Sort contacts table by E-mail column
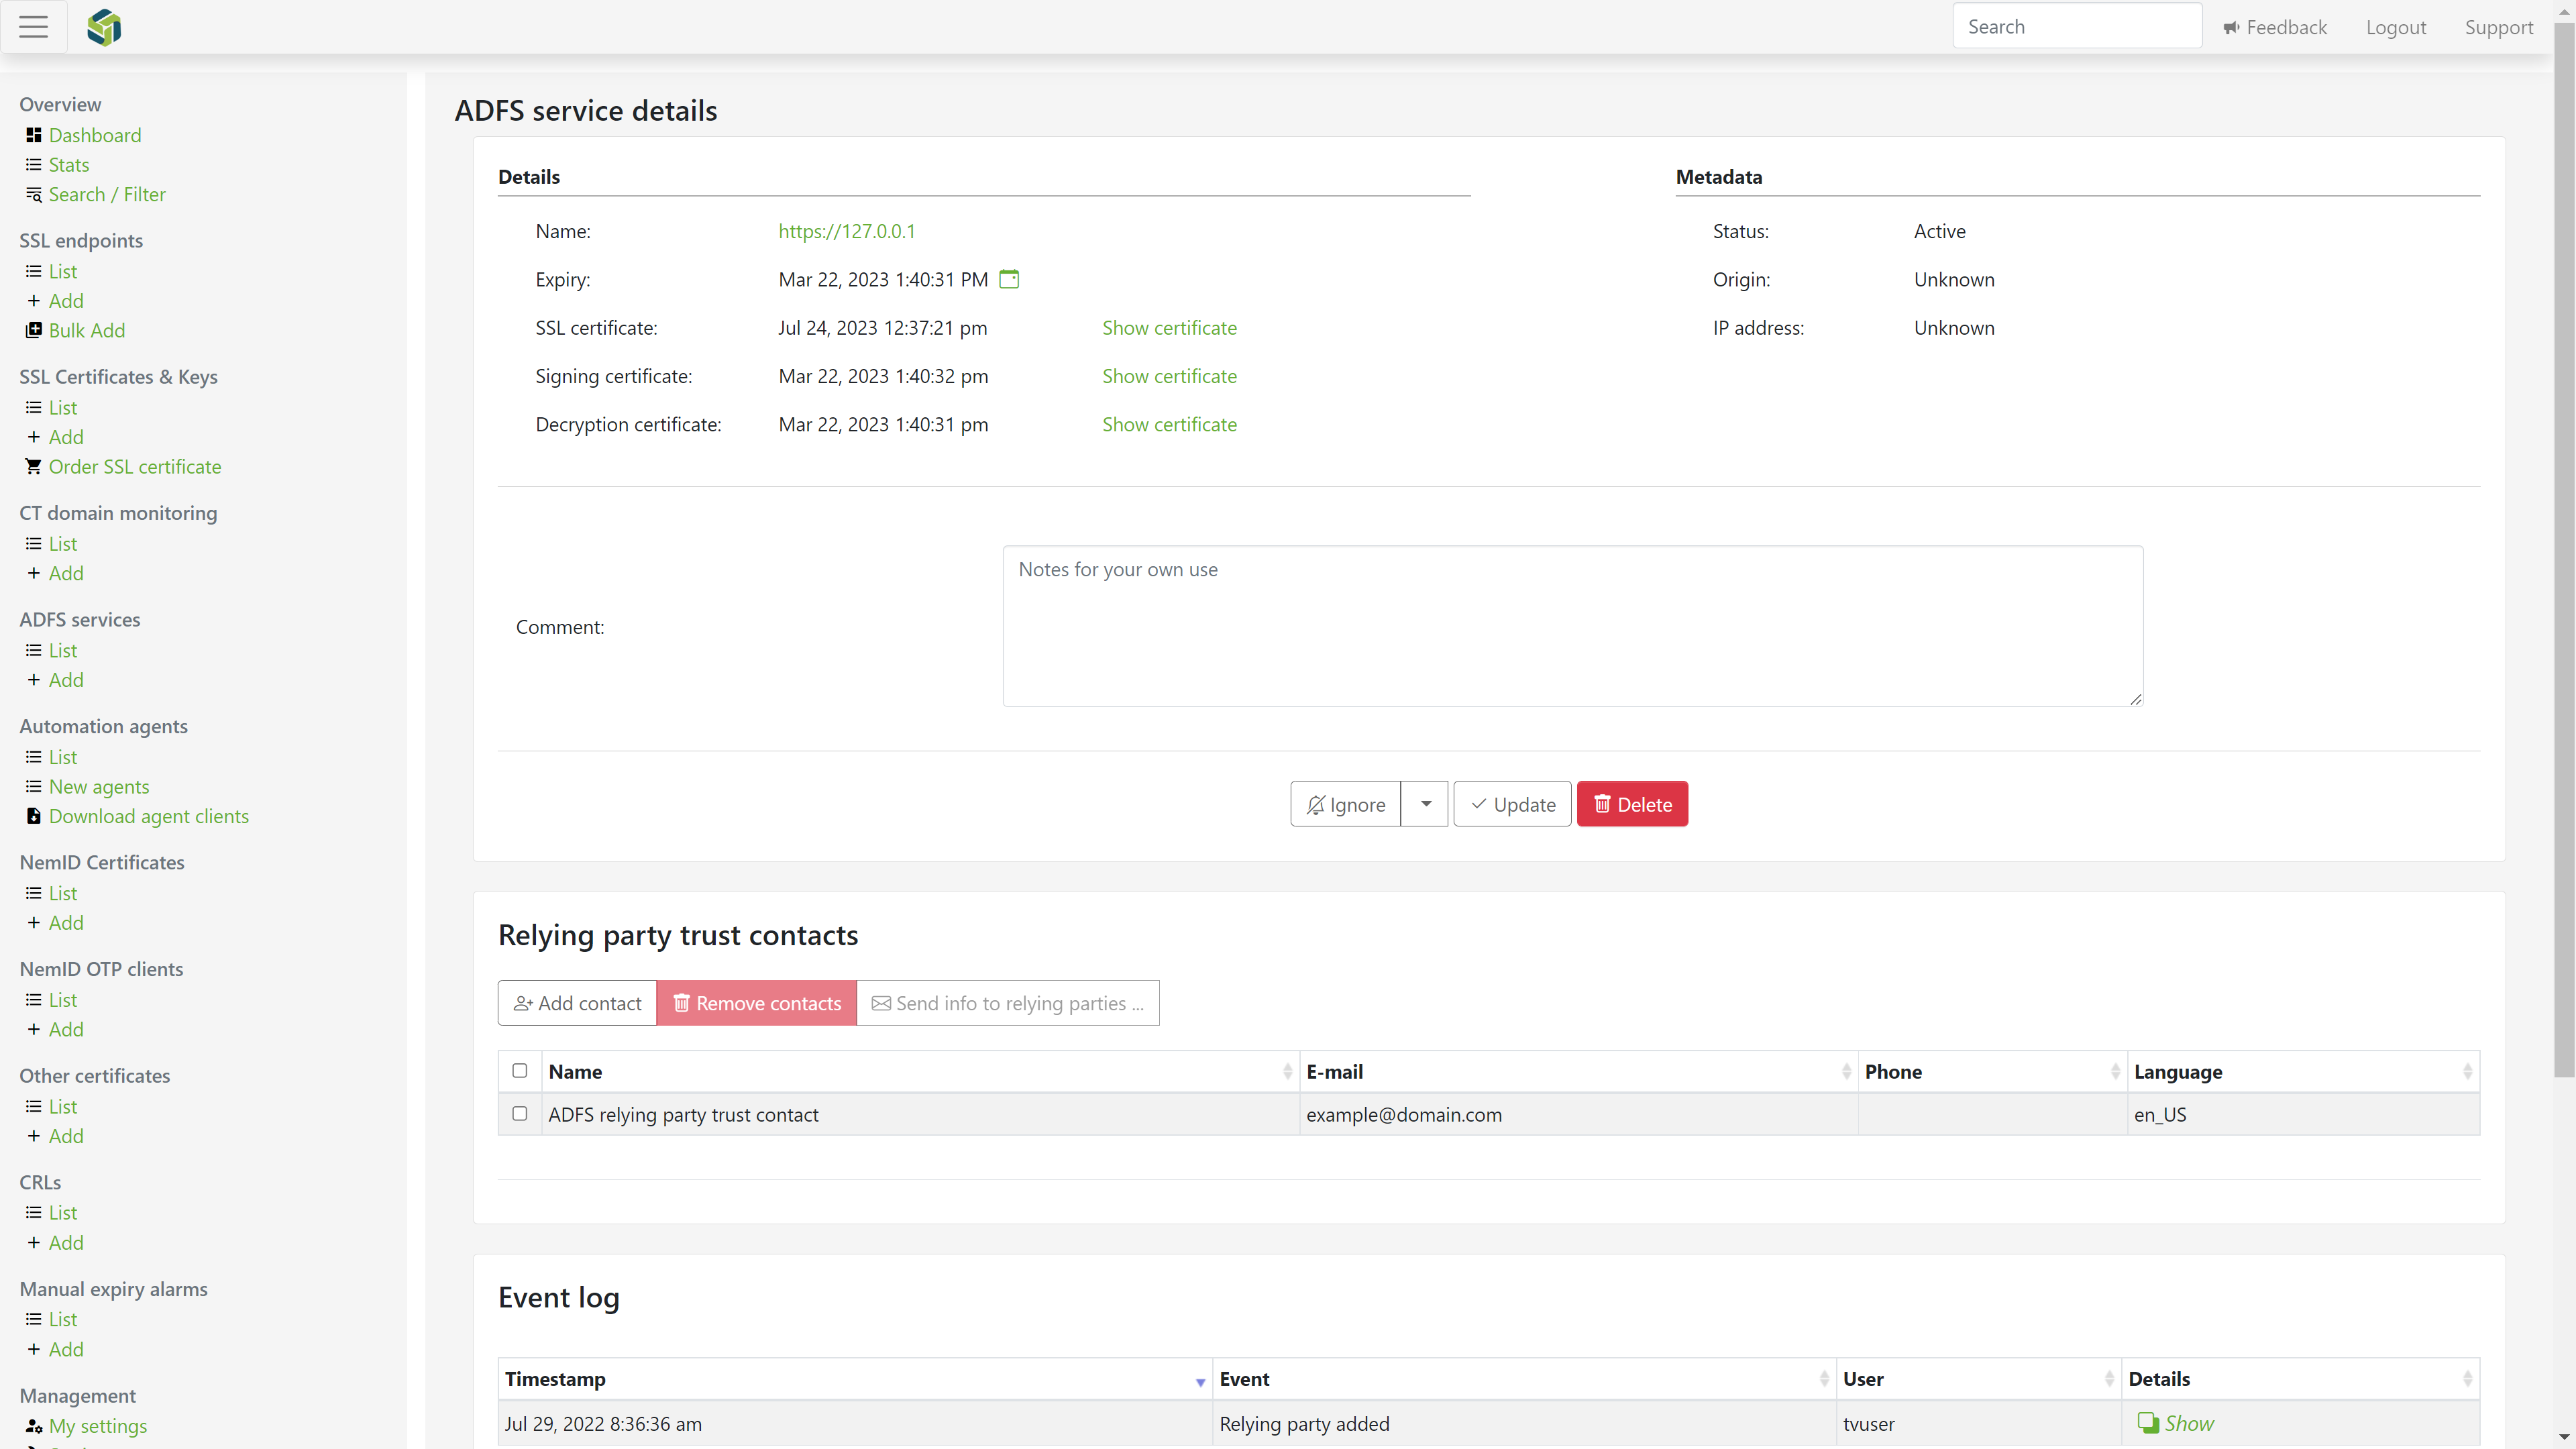Image resolution: width=2576 pixels, height=1449 pixels. pos(1579,1072)
